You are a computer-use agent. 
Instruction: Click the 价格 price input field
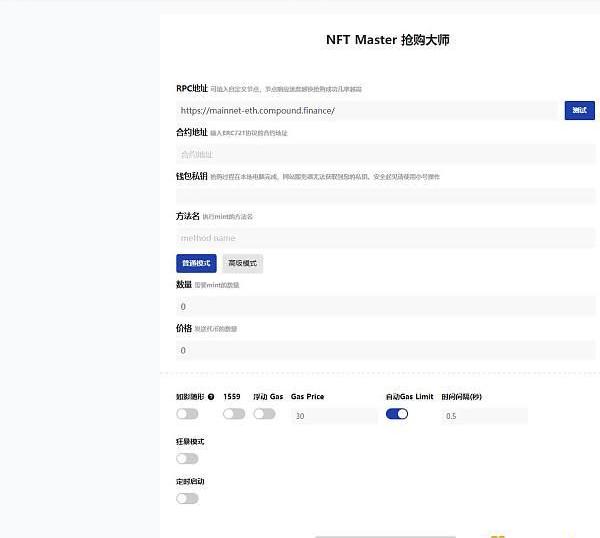[385, 350]
